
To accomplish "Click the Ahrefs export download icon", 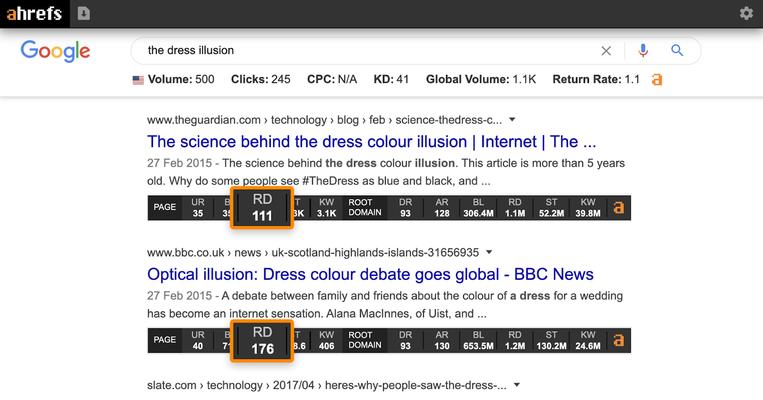I will pos(84,13).
